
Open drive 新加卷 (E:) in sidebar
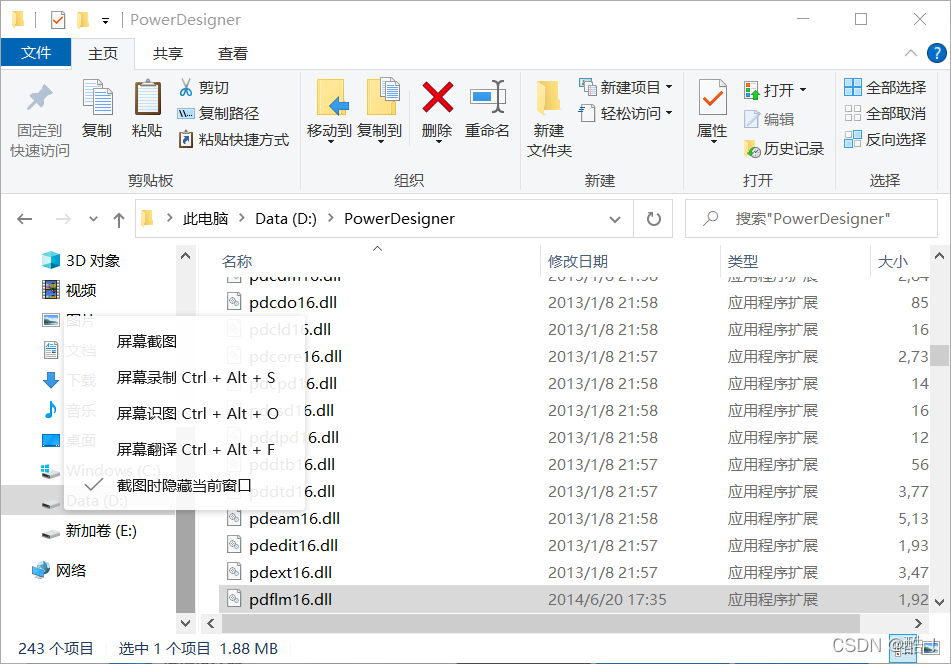[x=89, y=531]
